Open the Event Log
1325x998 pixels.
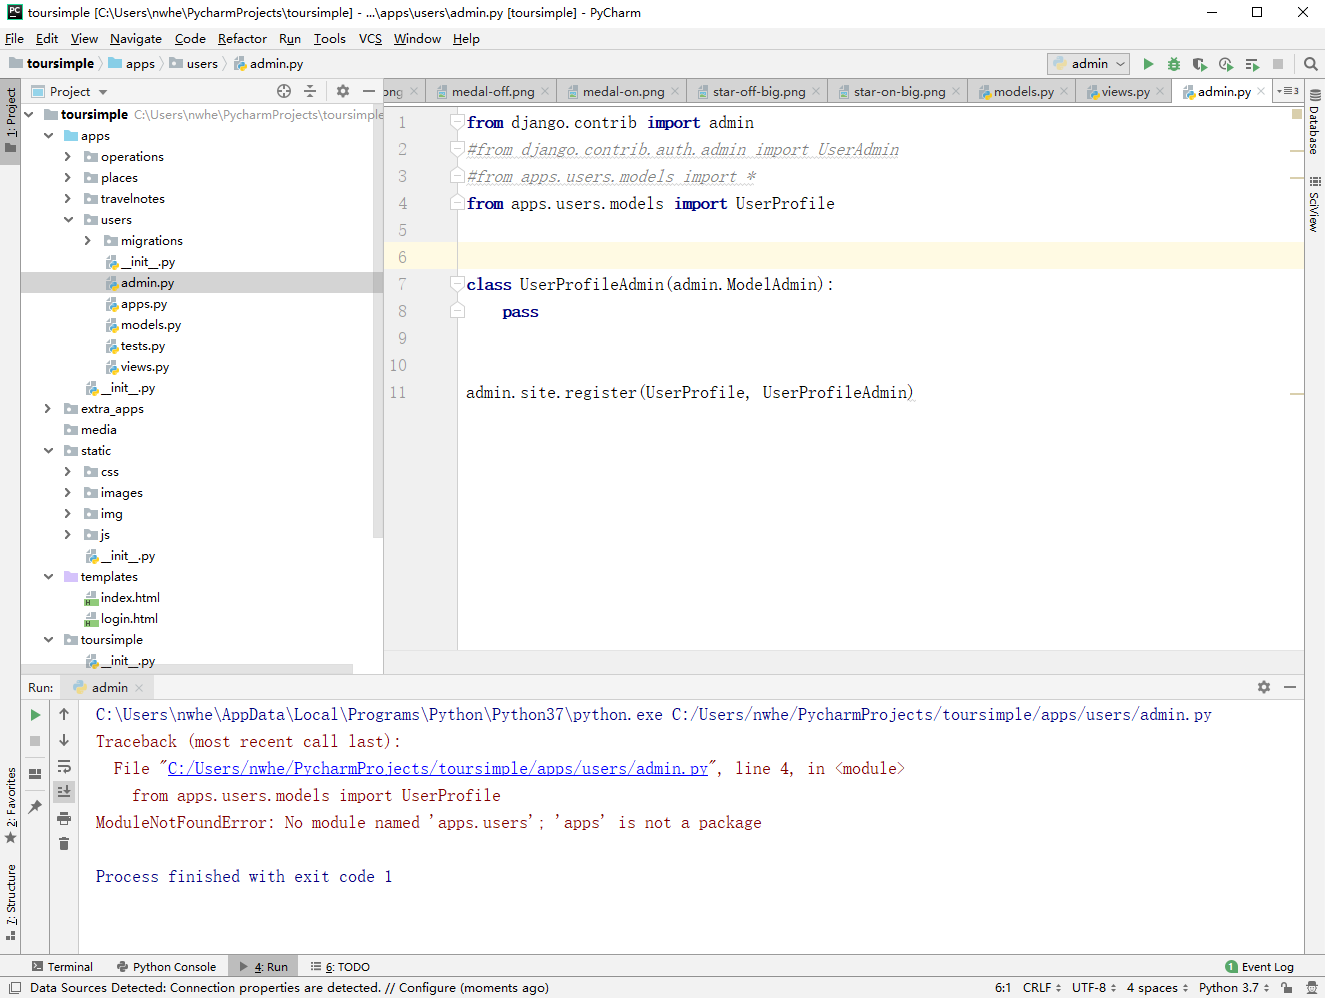point(1259,966)
